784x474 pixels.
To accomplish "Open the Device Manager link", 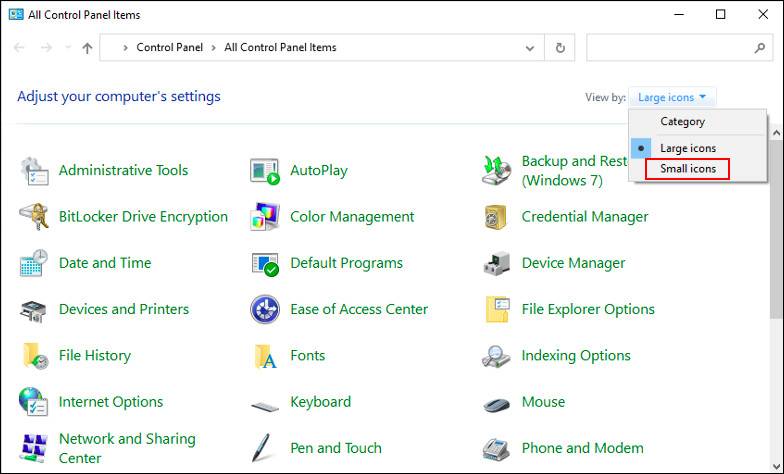I will 574,263.
